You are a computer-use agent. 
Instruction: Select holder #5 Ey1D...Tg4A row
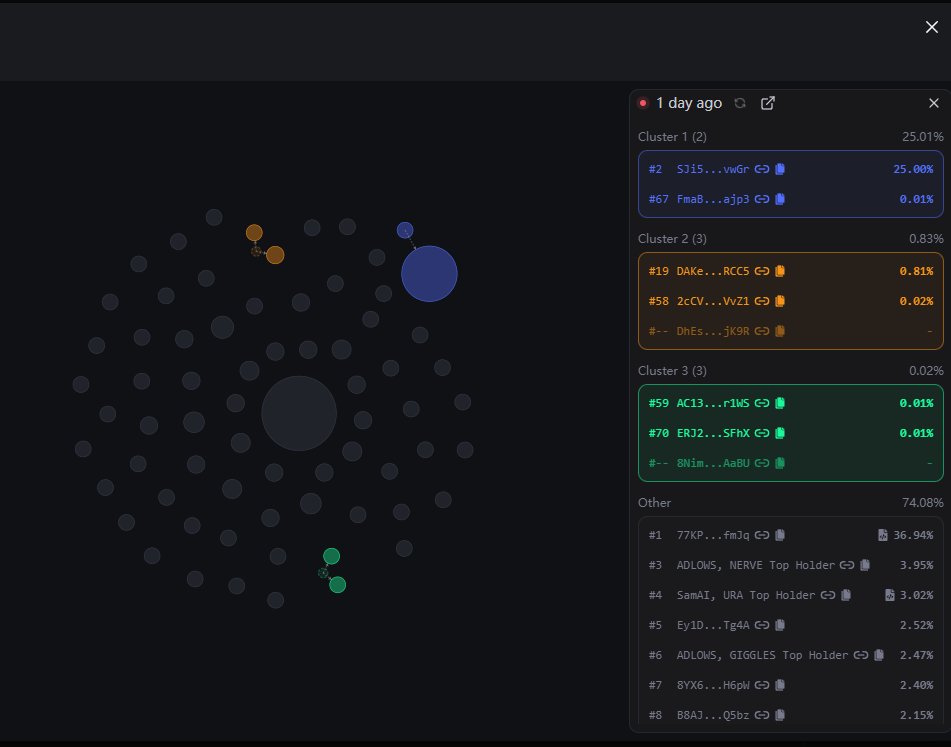click(x=791, y=625)
